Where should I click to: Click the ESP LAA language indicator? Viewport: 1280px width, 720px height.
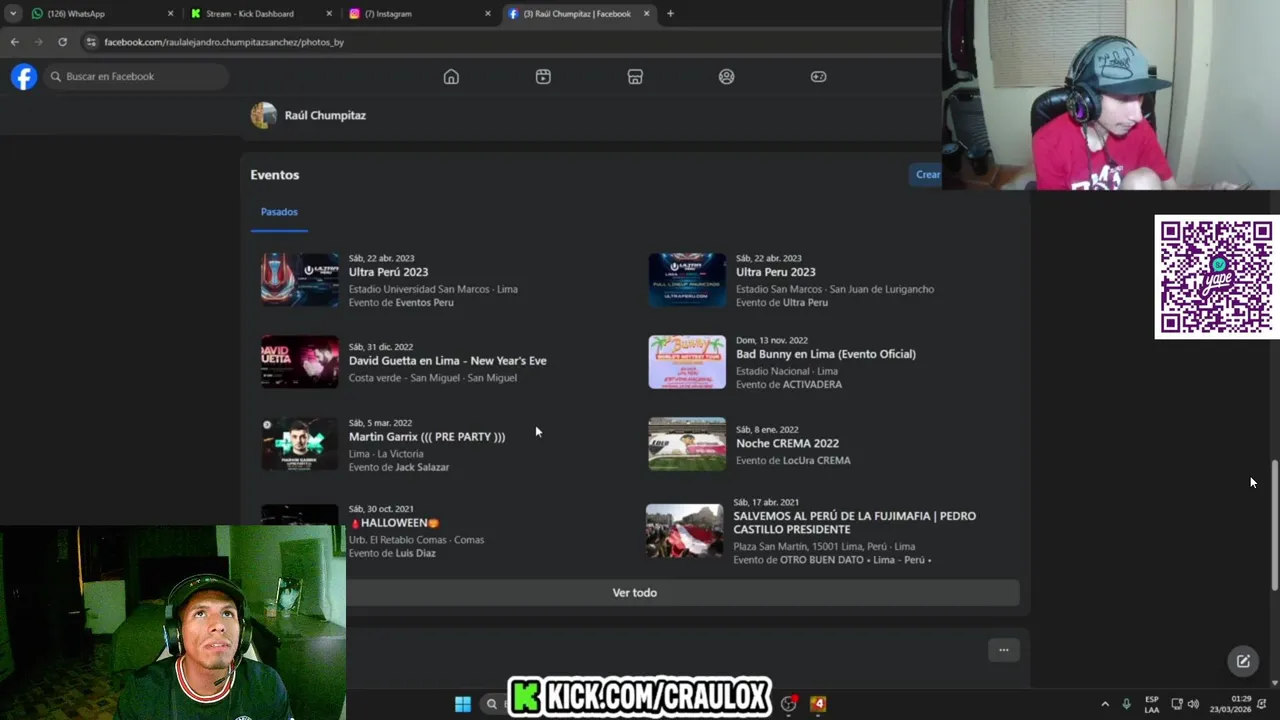pyautogui.click(x=1152, y=704)
